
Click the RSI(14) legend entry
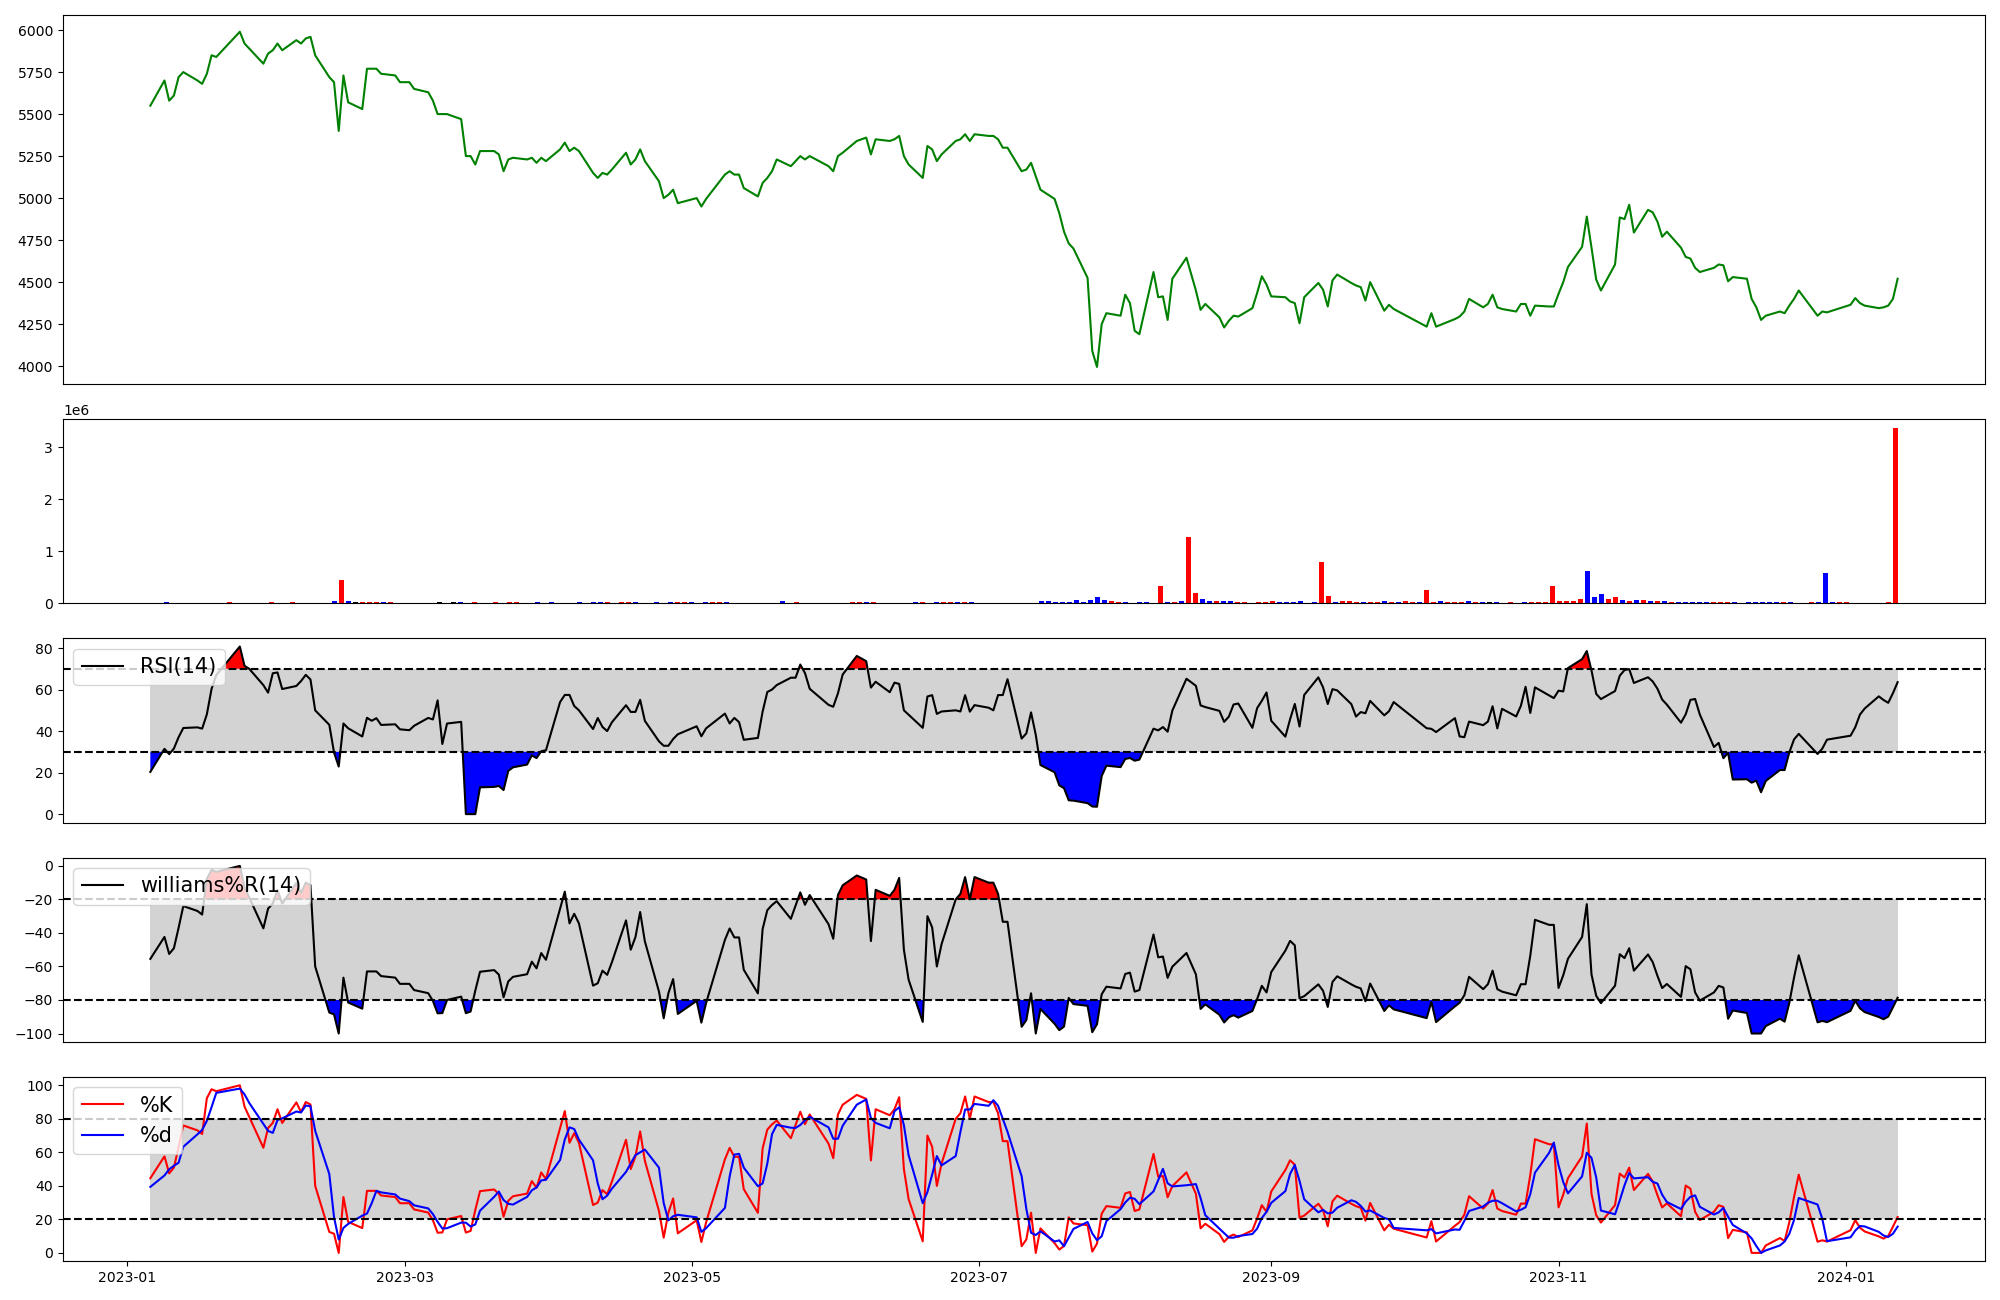pos(177,666)
